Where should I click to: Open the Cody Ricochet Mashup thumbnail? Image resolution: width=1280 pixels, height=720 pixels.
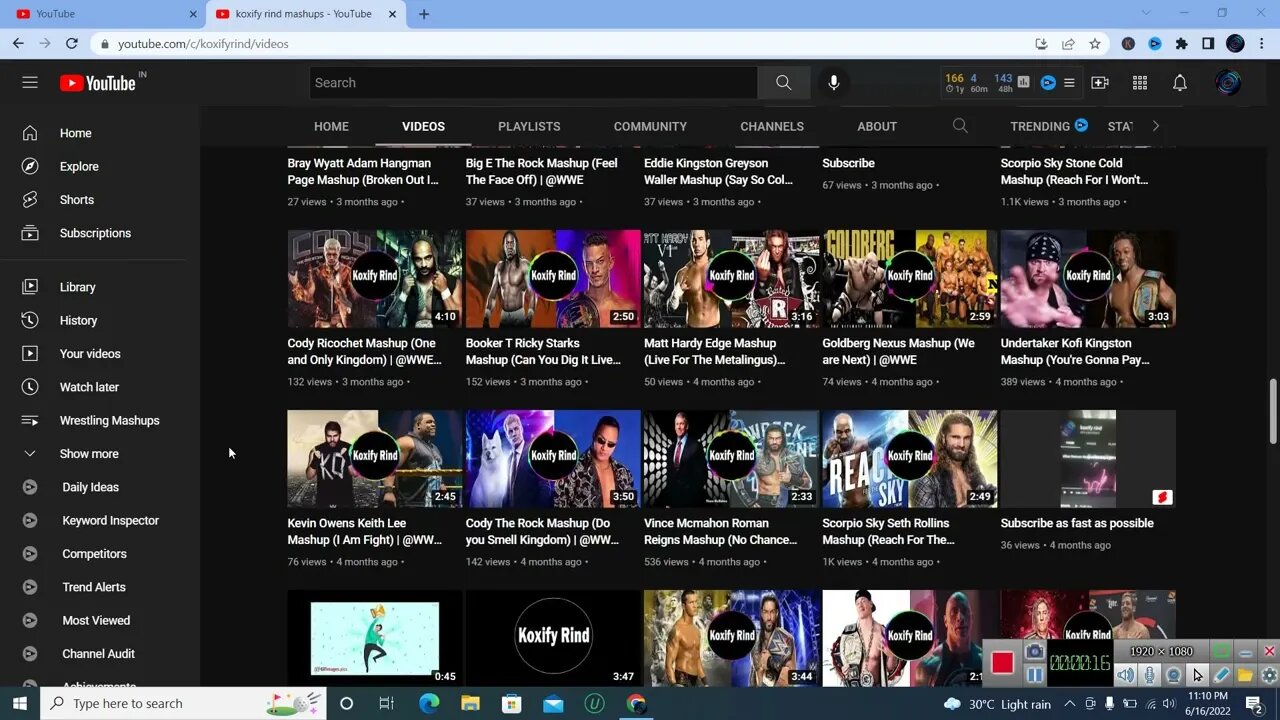[375, 279]
